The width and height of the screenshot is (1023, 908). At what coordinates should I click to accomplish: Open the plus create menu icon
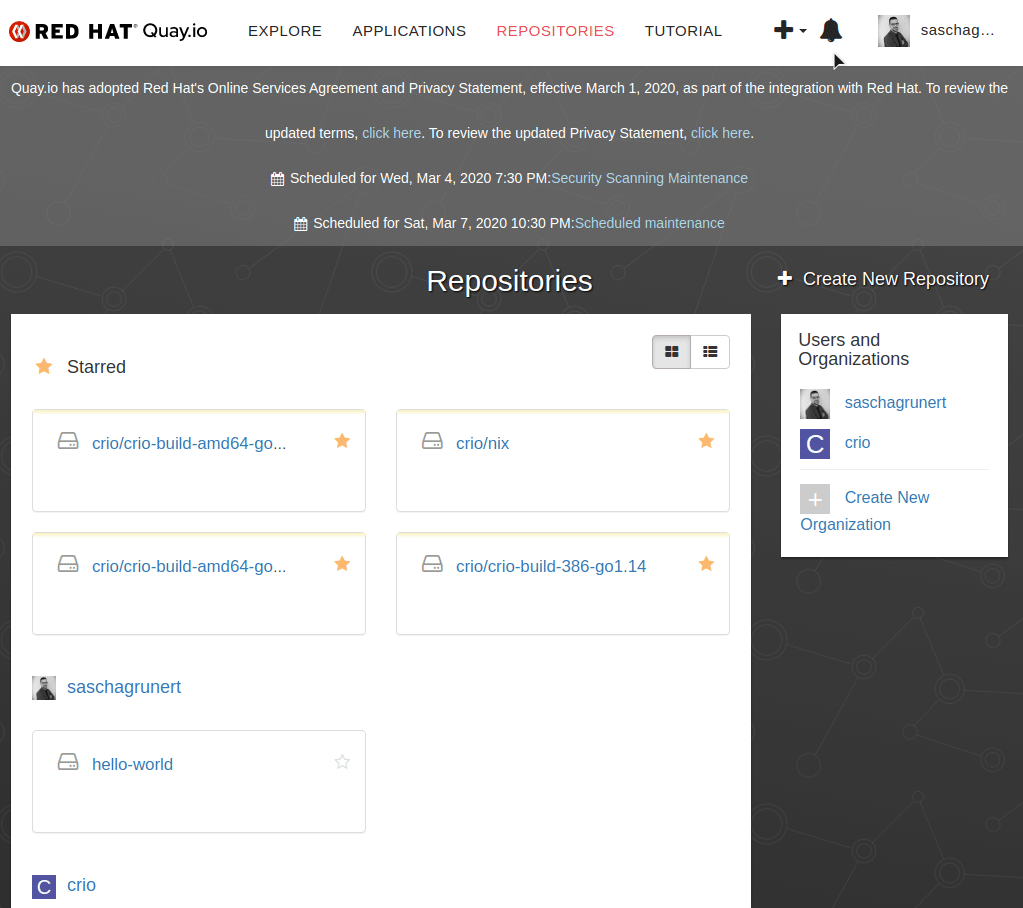pos(781,30)
